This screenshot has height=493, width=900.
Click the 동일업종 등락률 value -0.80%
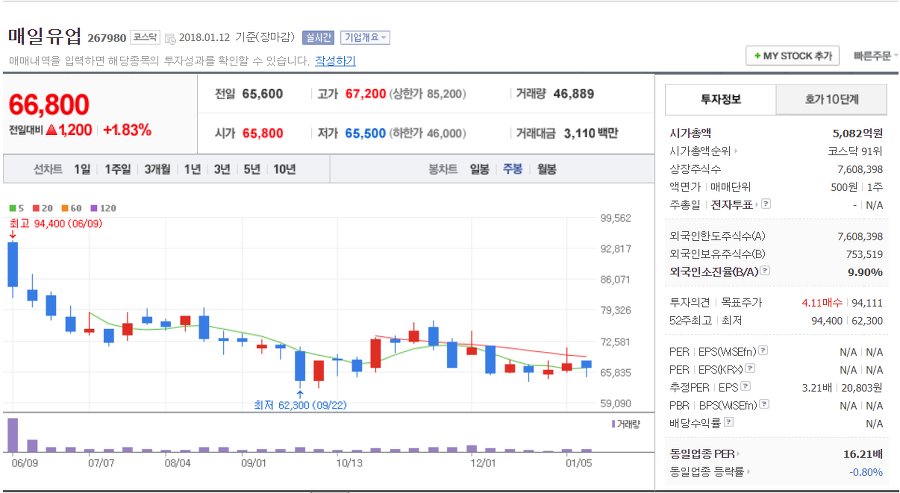tap(866, 472)
